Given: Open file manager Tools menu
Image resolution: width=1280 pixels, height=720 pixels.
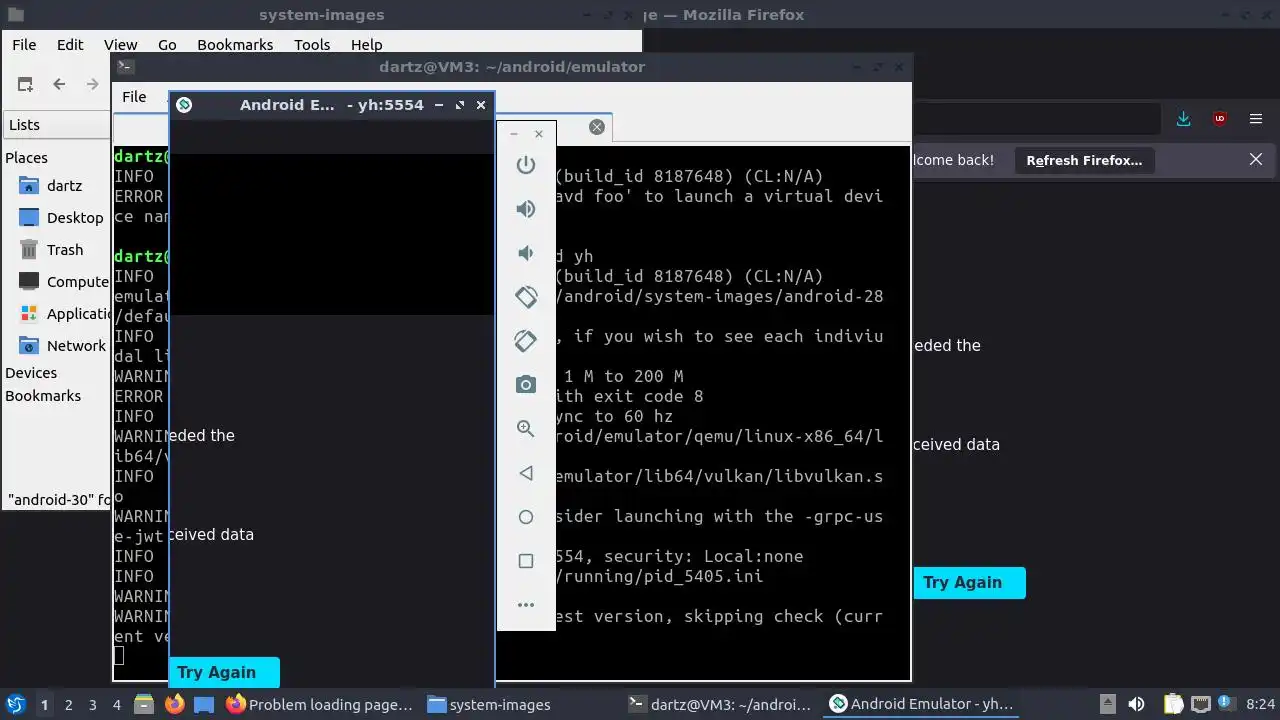Looking at the screenshot, I should tap(312, 44).
